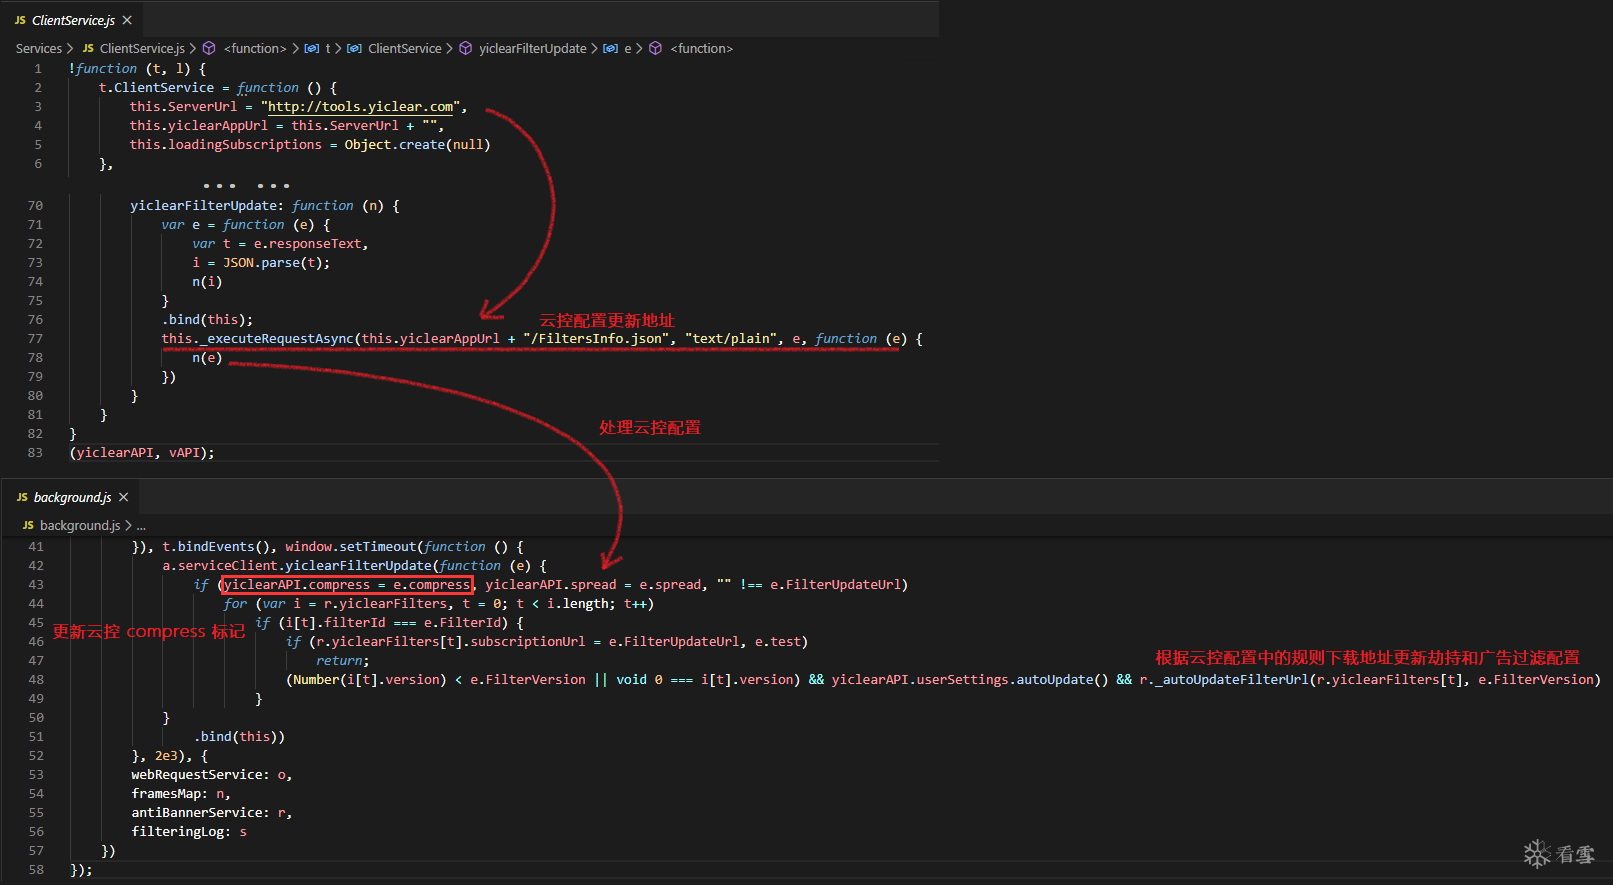
Task: Click "n(e)" on line 78
Action: [x=207, y=358]
